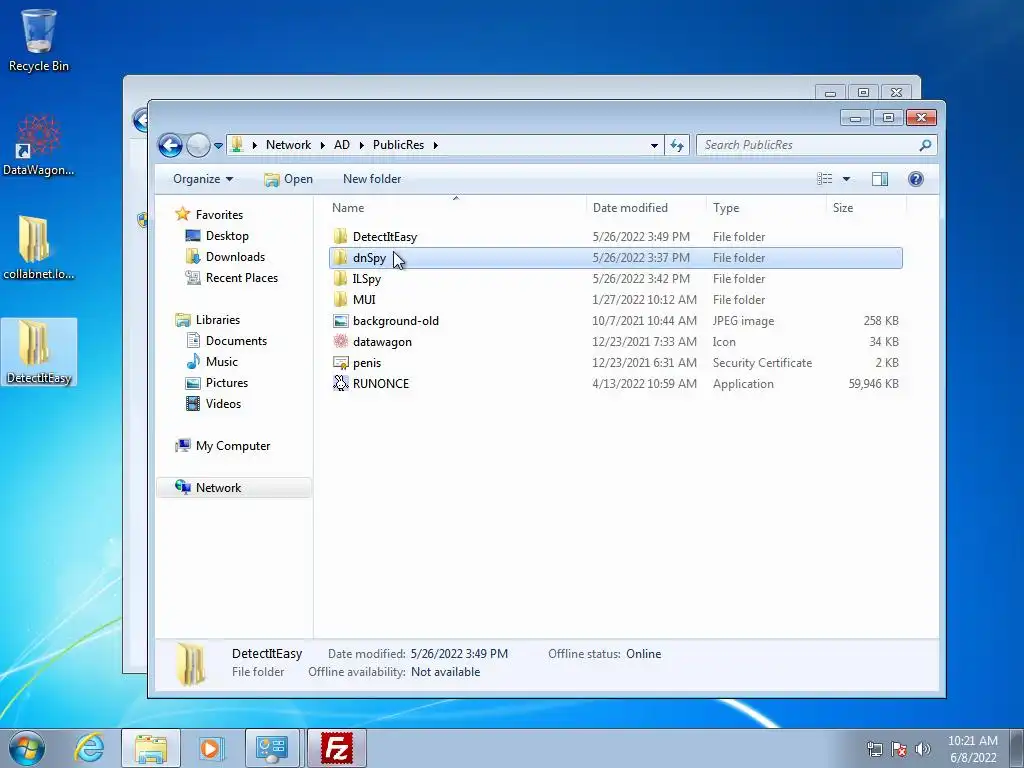Sort by the Name column header
The image size is (1024, 768).
coord(456,208)
